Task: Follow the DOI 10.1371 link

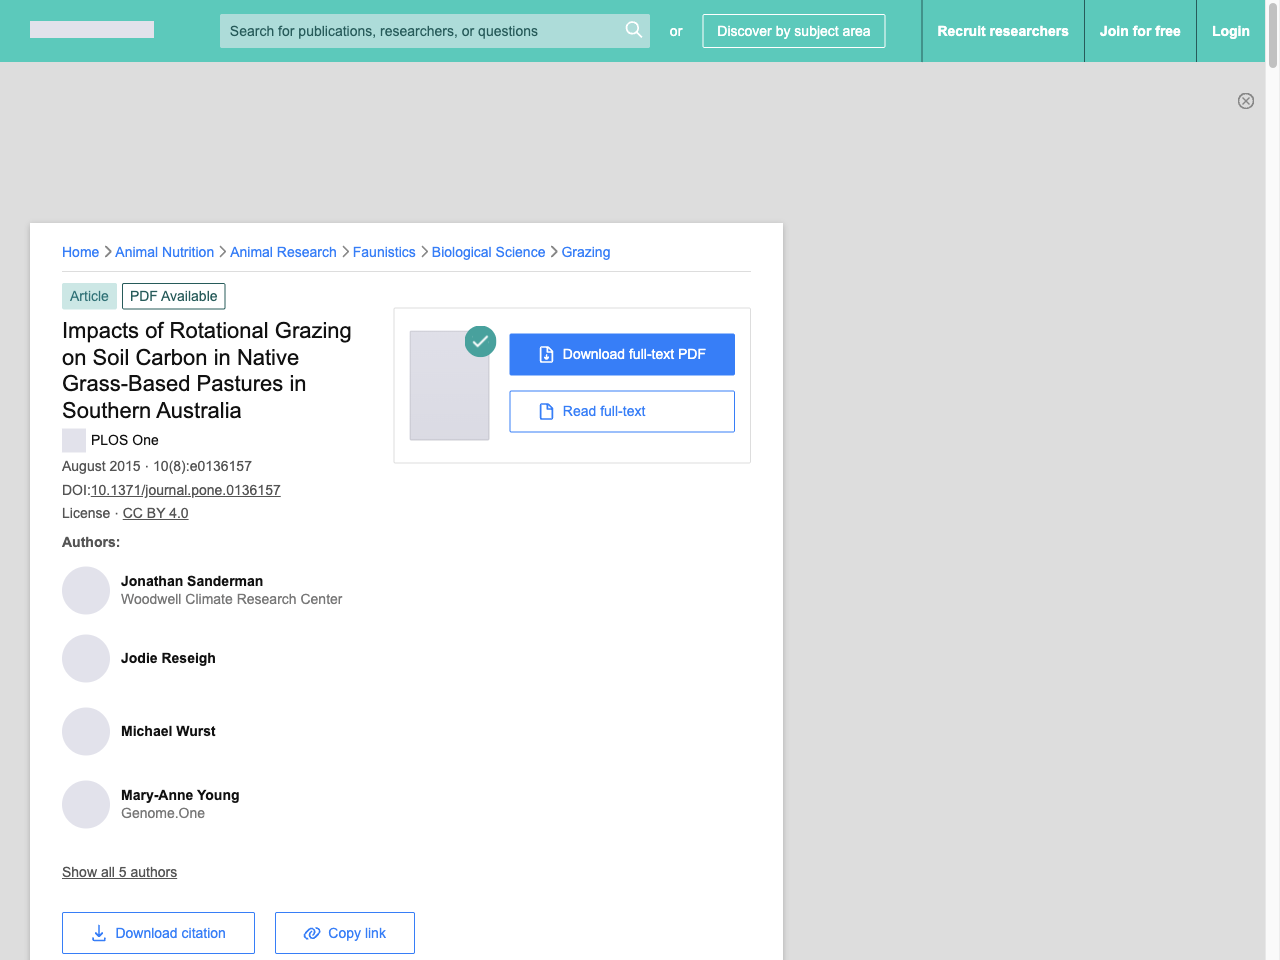Action: pos(185,490)
